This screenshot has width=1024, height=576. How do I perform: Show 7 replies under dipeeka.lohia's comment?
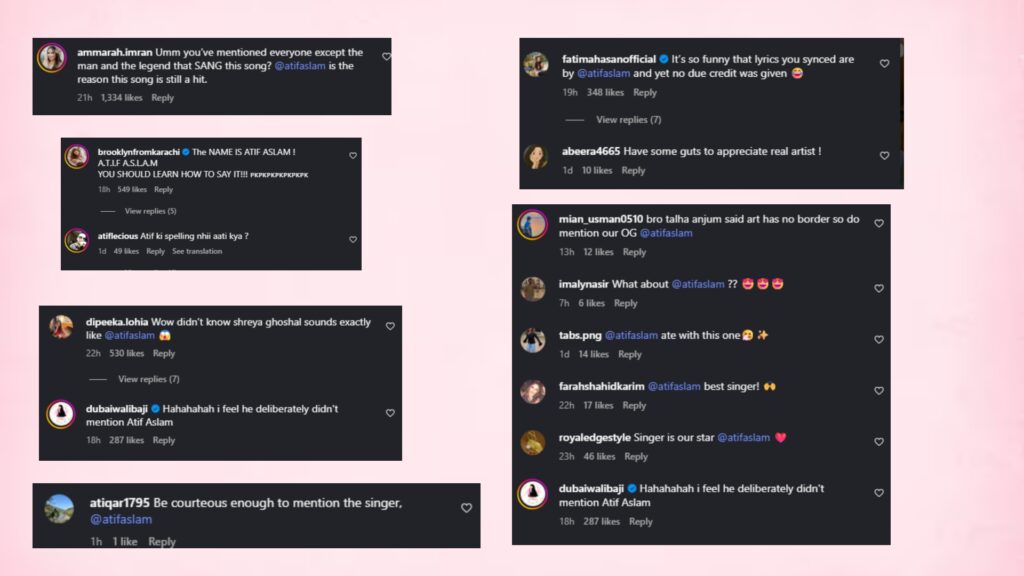click(148, 379)
